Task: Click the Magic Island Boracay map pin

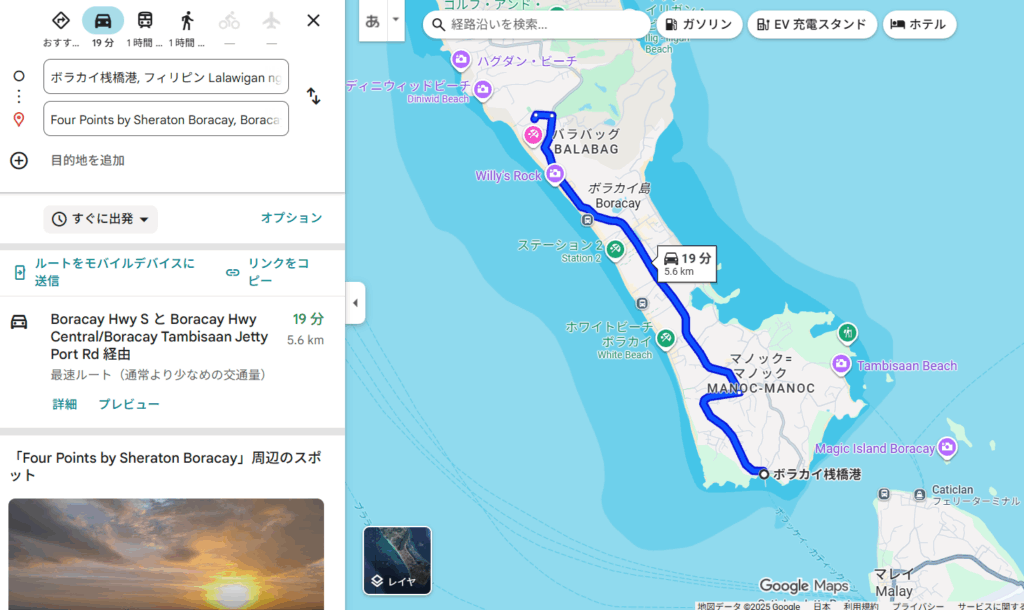Action: pyautogui.click(x=947, y=448)
